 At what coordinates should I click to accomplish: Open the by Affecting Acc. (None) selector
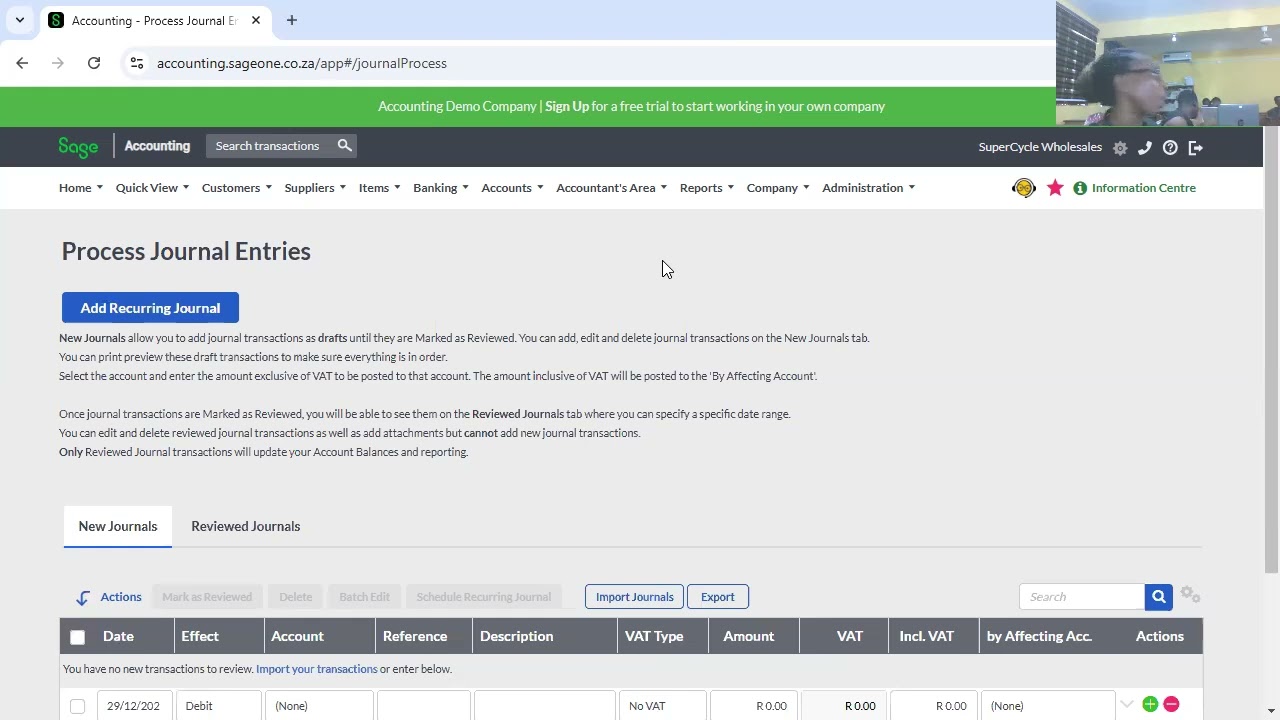click(1048, 706)
